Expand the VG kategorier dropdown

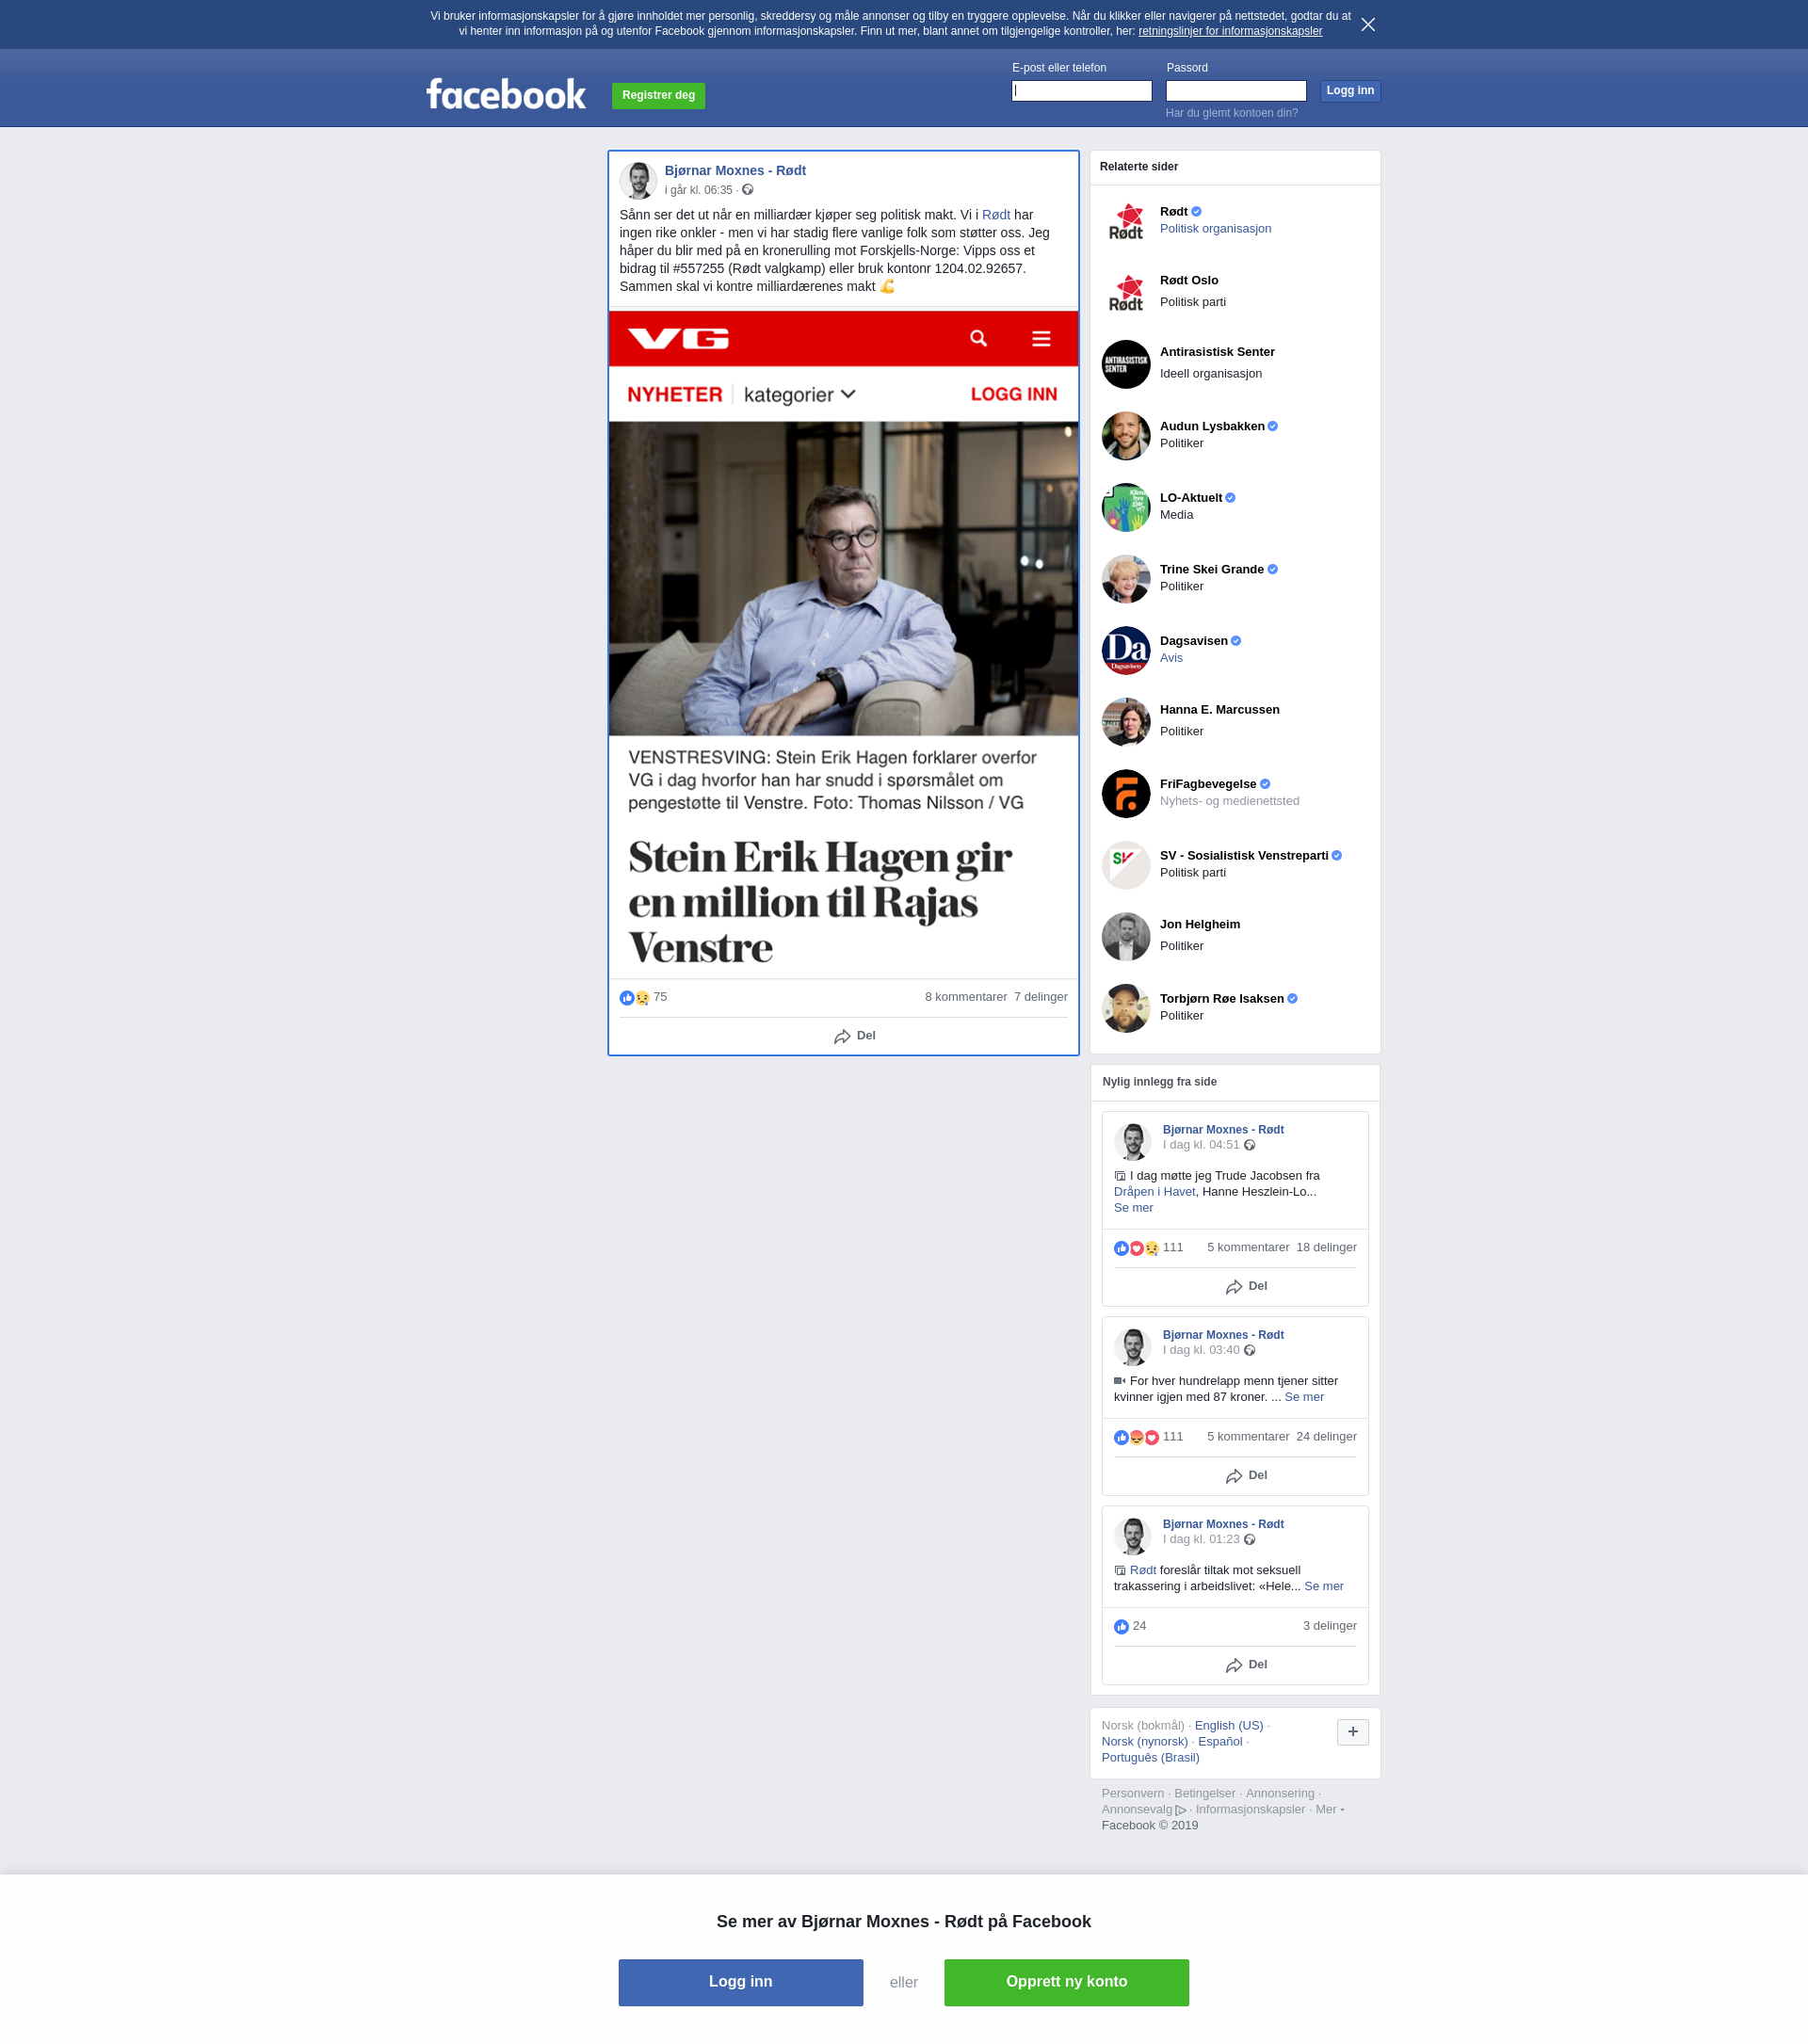[800, 395]
